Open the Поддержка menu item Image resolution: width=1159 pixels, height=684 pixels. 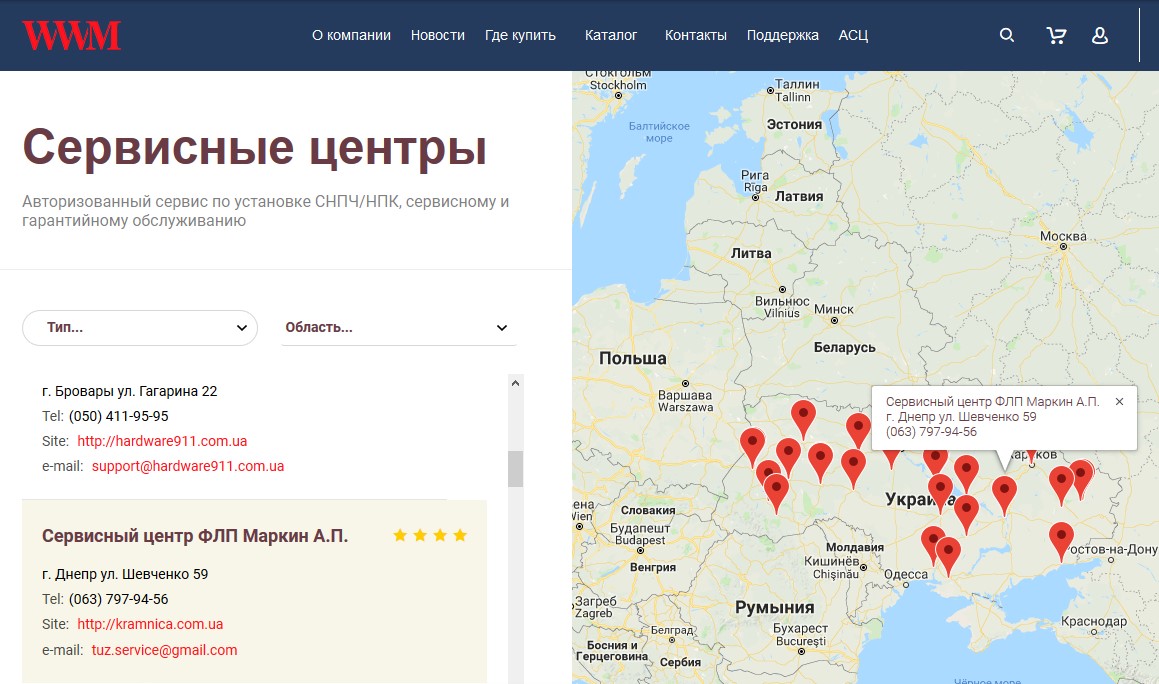(x=783, y=35)
